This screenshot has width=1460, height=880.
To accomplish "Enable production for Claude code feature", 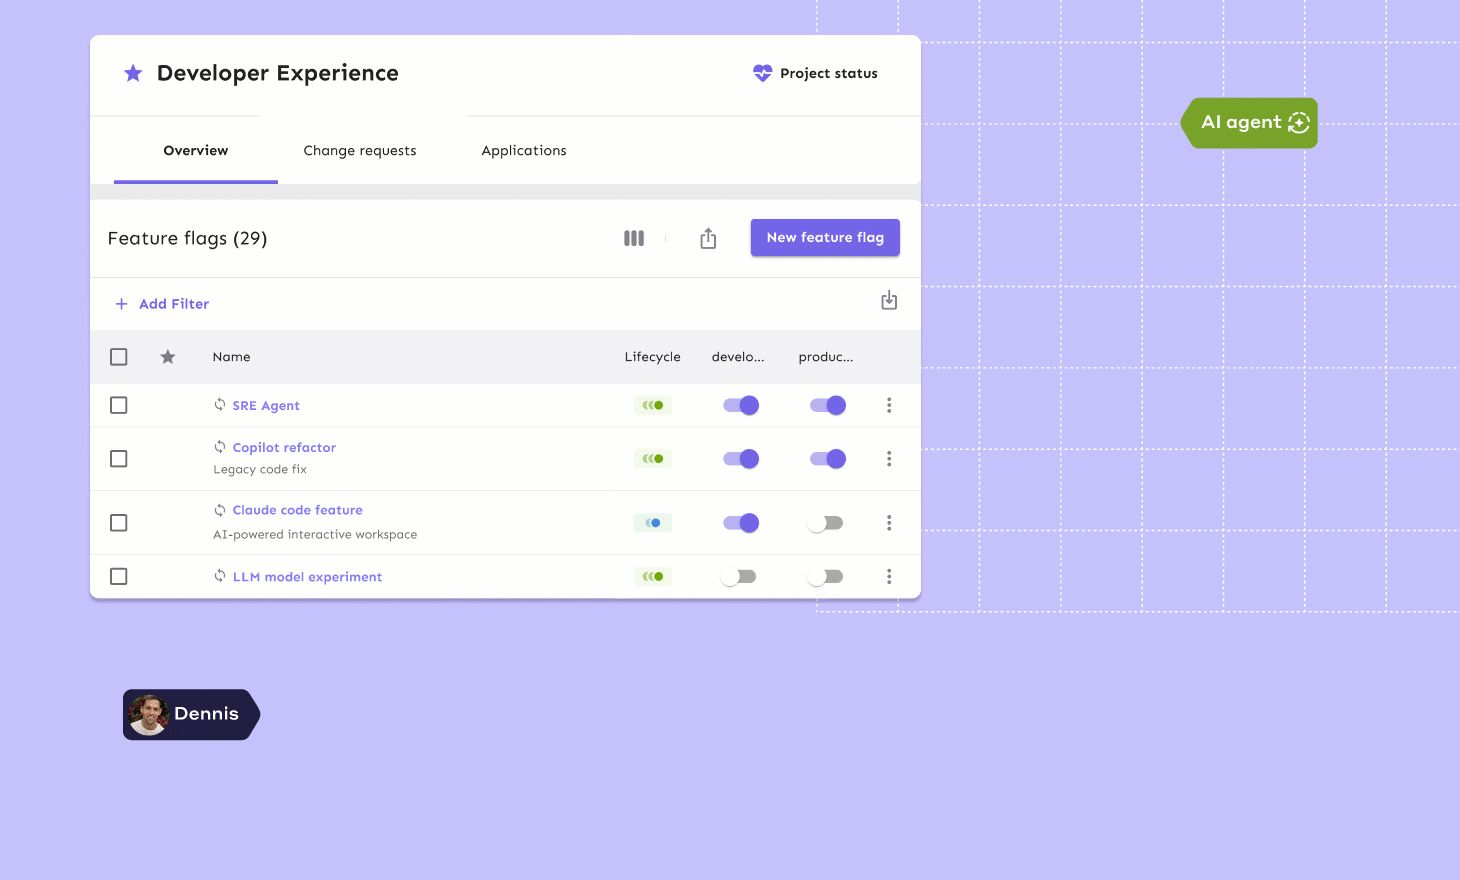I will coord(826,523).
